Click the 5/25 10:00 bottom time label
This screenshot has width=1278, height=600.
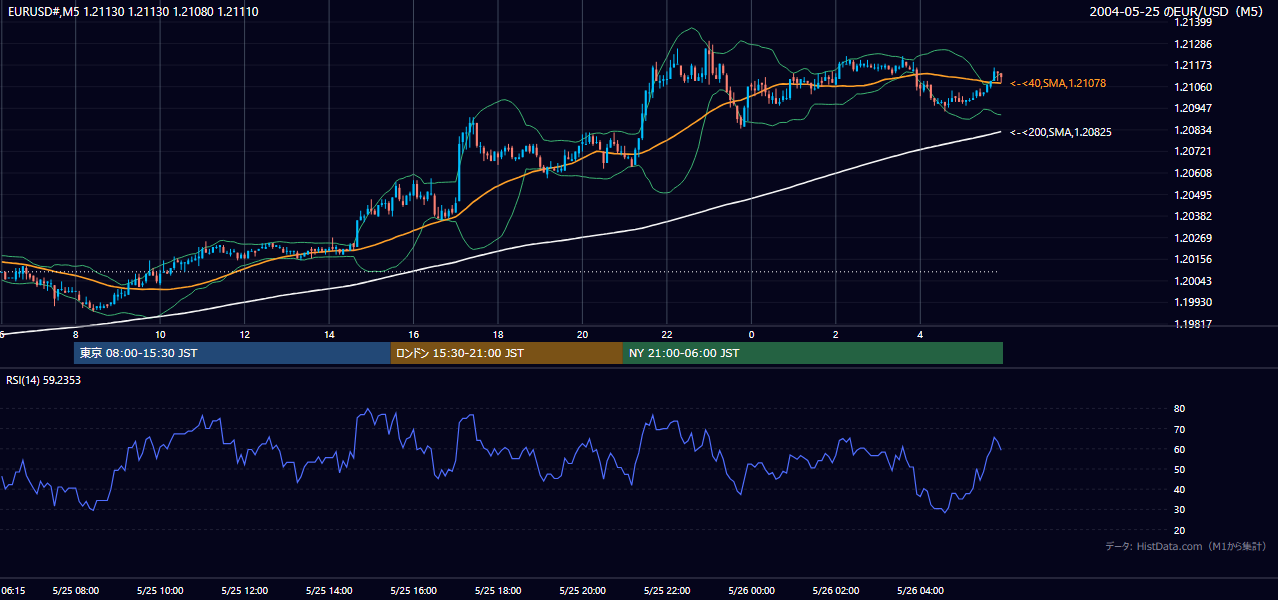click(x=161, y=591)
